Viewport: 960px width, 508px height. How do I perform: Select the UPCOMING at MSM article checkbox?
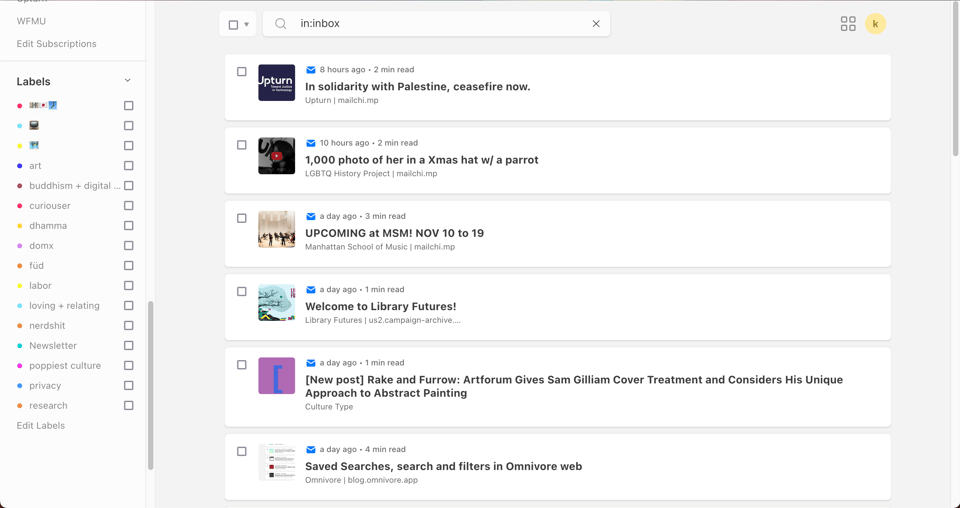[x=242, y=219]
